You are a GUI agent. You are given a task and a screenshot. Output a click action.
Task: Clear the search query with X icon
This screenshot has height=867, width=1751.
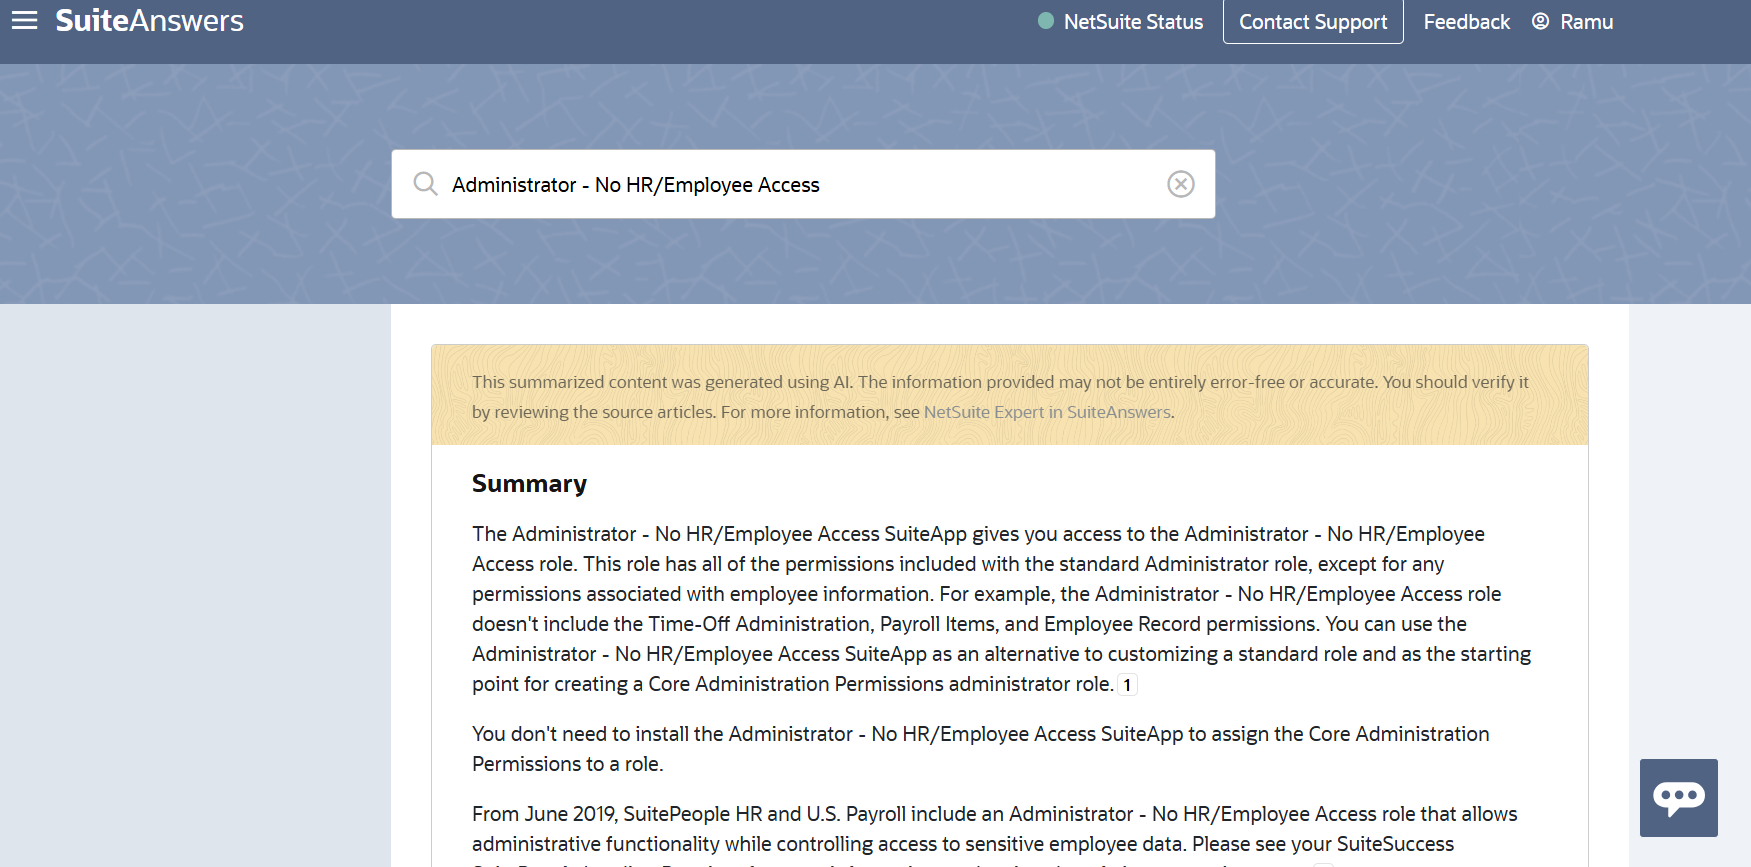click(x=1181, y=184)
